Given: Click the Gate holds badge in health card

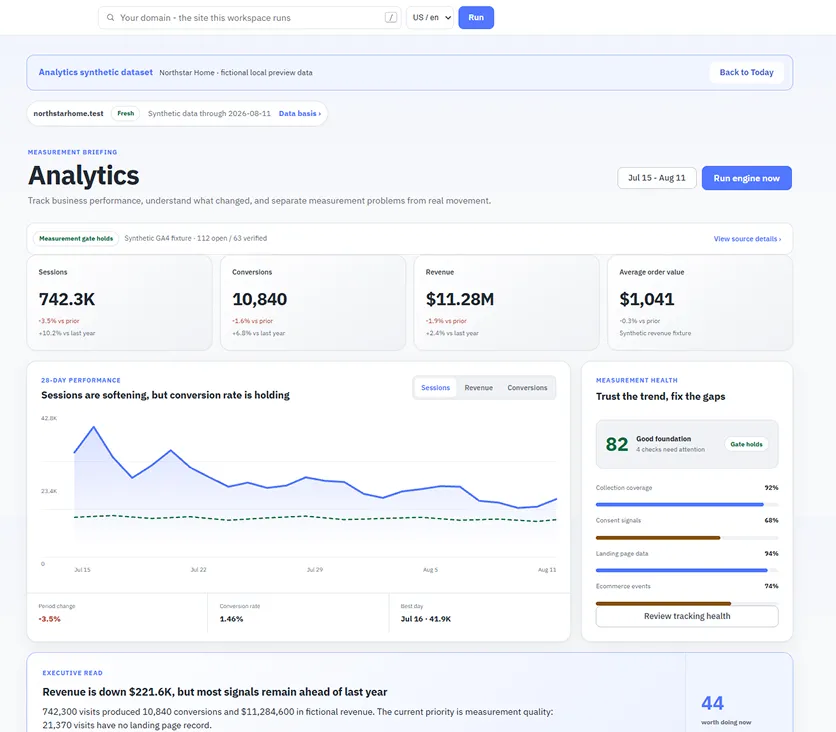Looking at the screenshot, I should coord(746,444).
